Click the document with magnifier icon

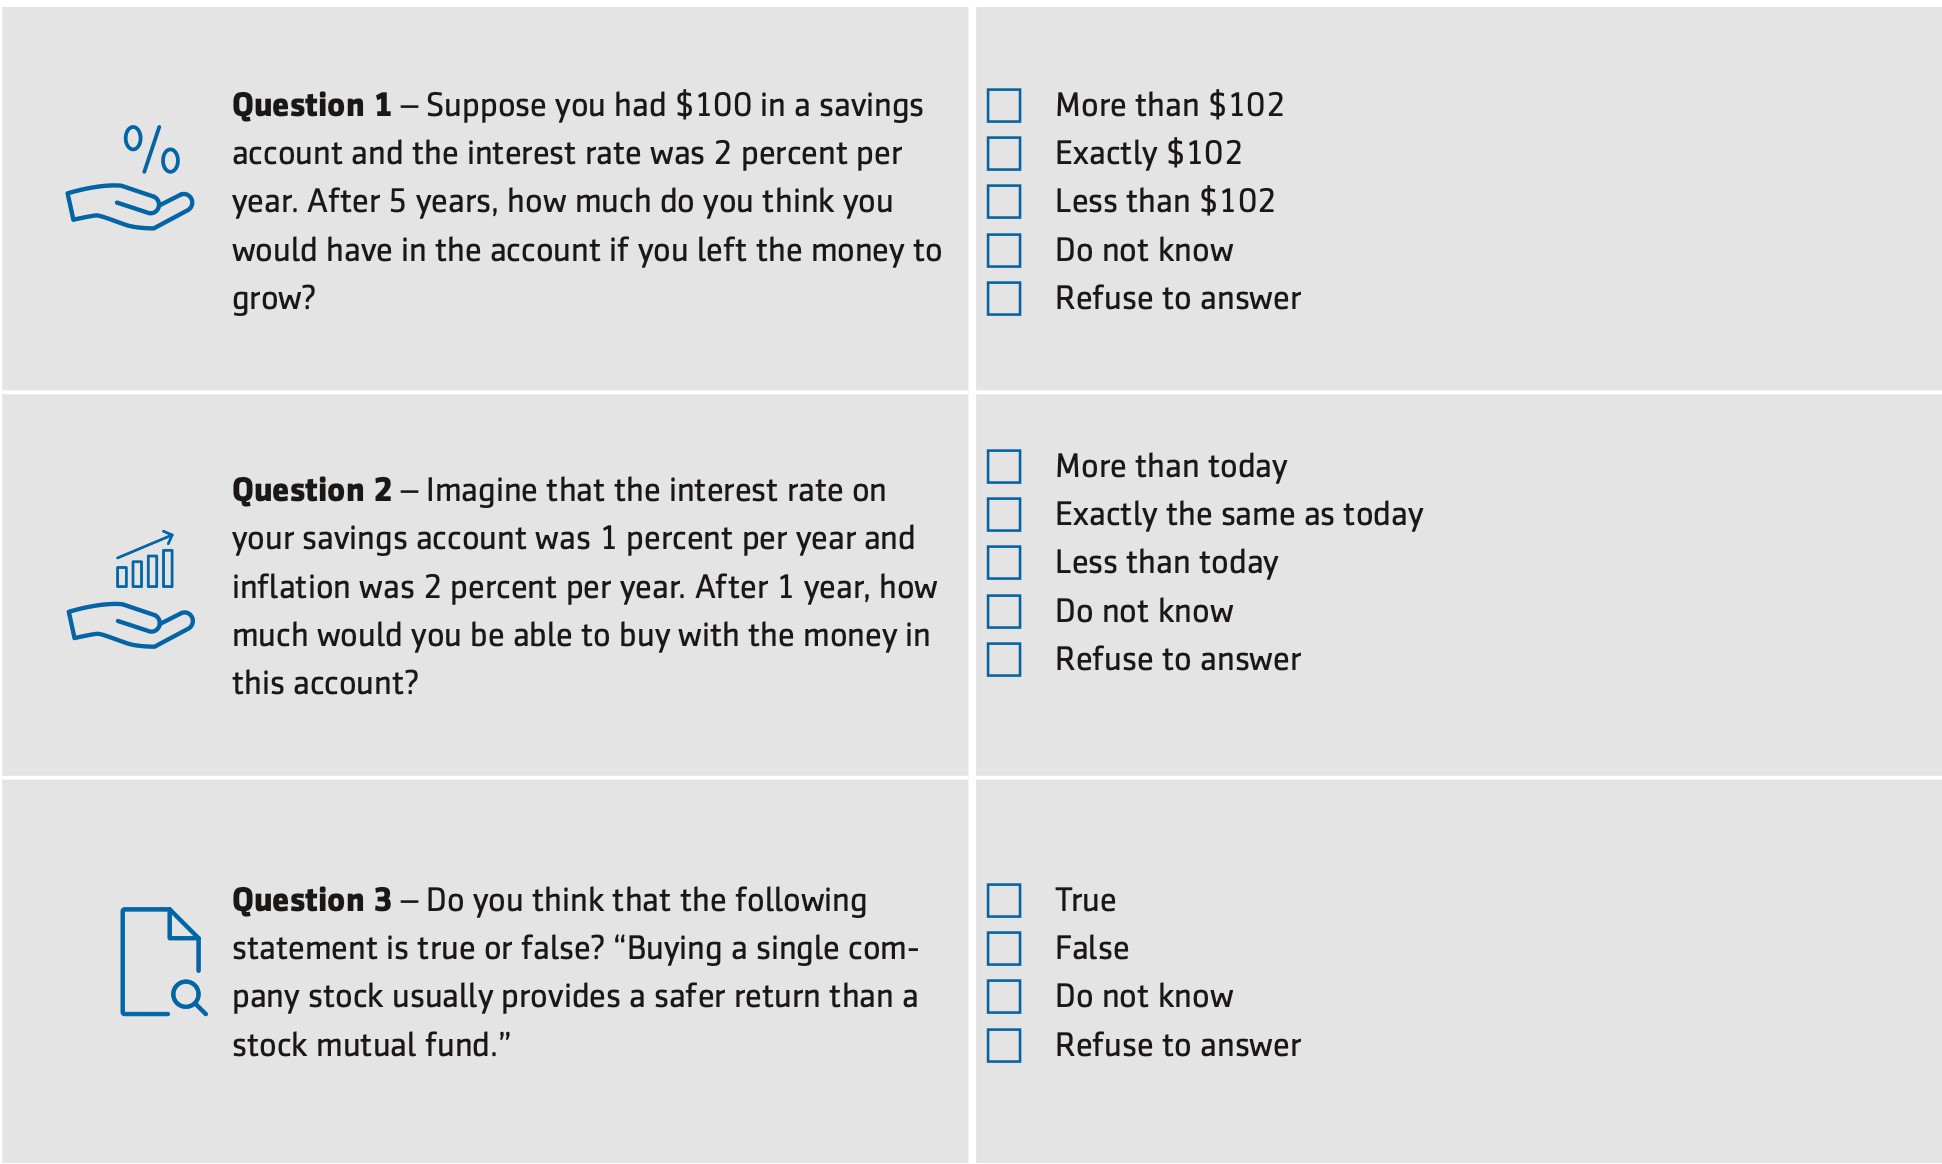click(x=163, y=962)
